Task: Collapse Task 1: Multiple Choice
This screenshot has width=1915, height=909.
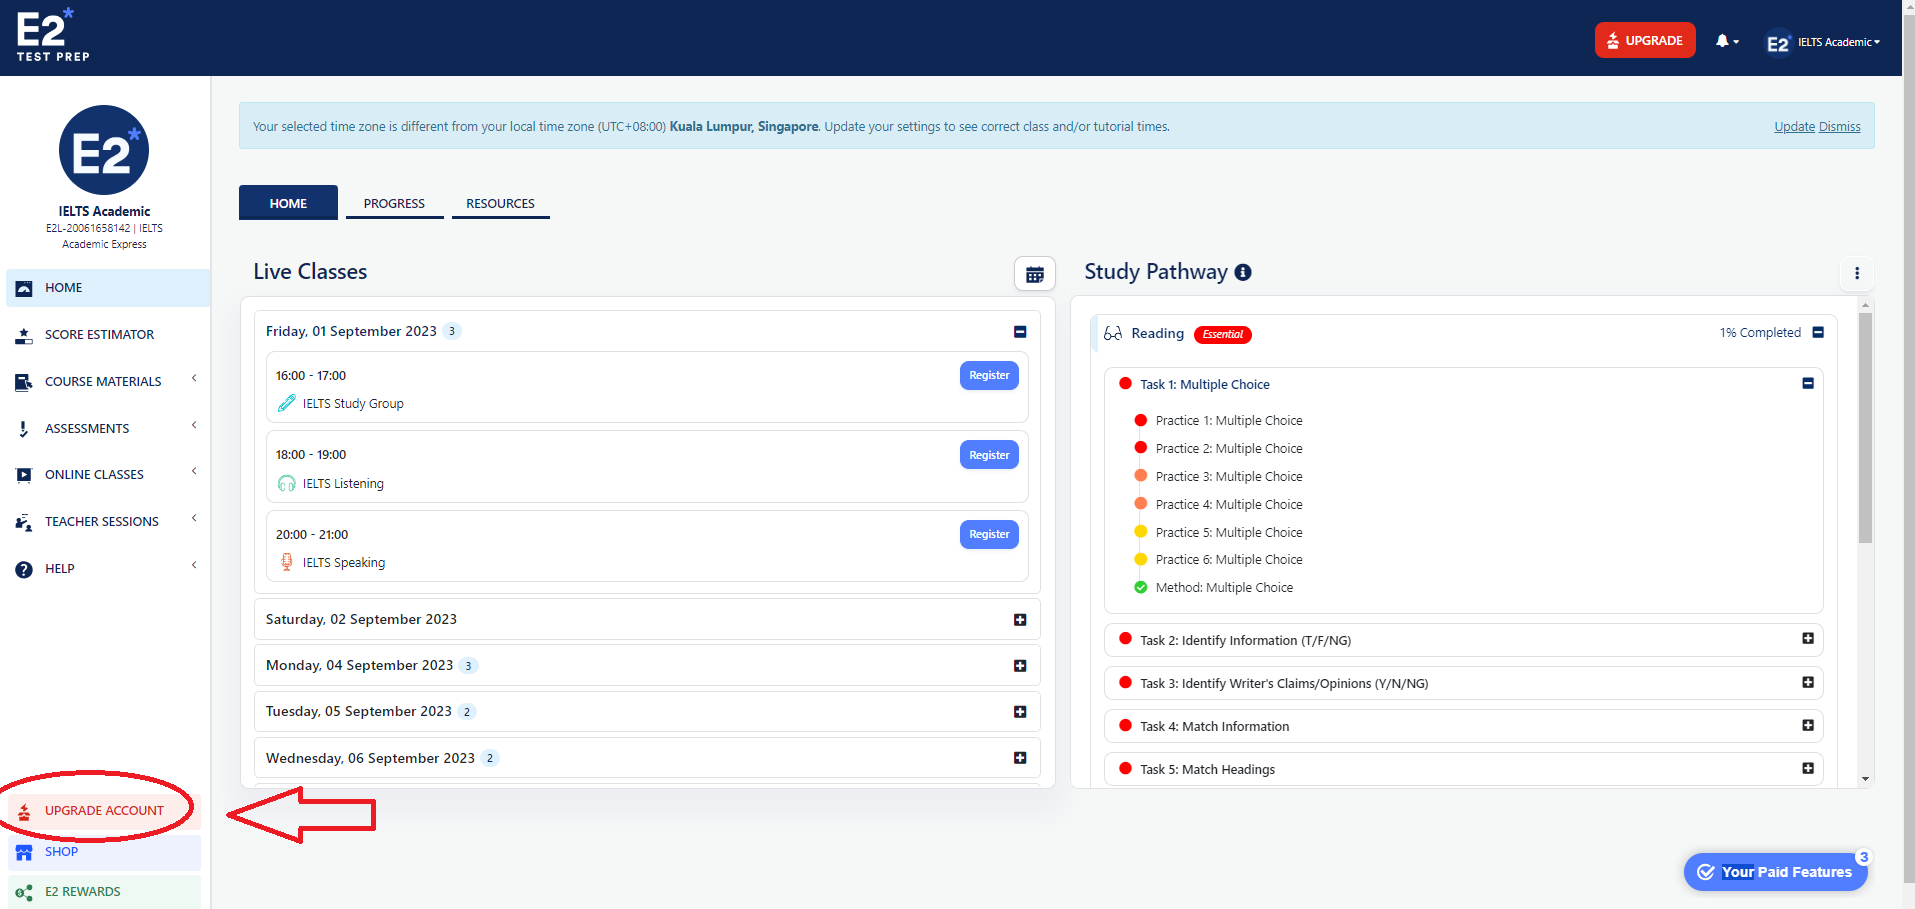Action: [x=1808, y=383]
